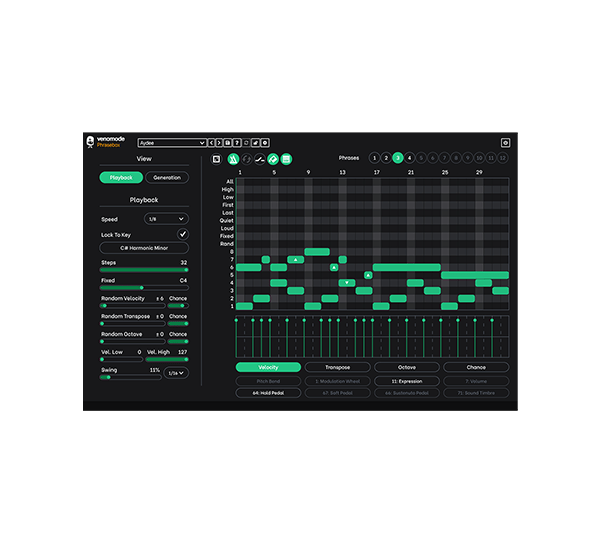Screen dimensions: 600x543
Task: Toggle the green metronome-shaped icon above grid
Action: pos(233,159)
